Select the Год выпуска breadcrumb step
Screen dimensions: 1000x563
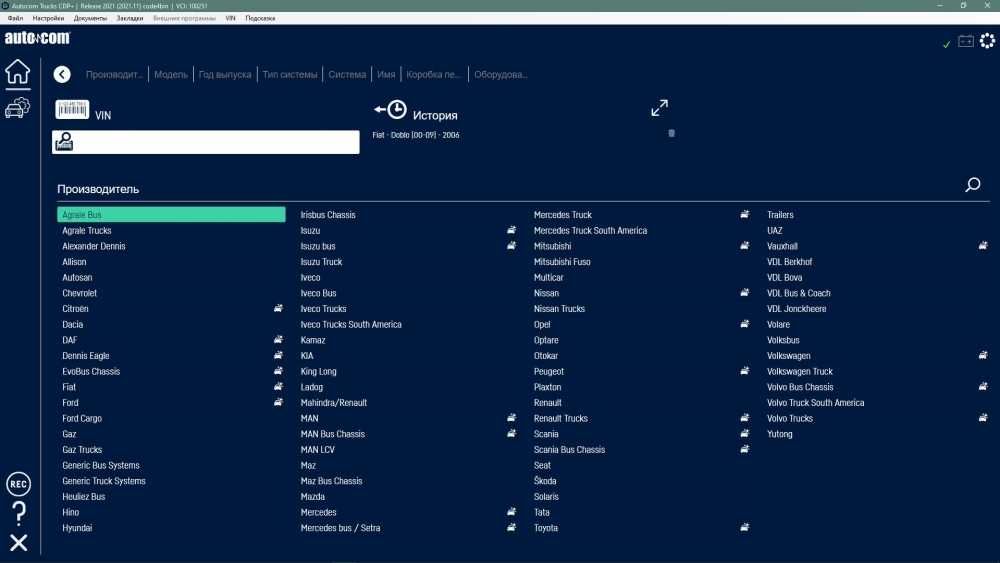pyautogui.click(x=224, y=75)
